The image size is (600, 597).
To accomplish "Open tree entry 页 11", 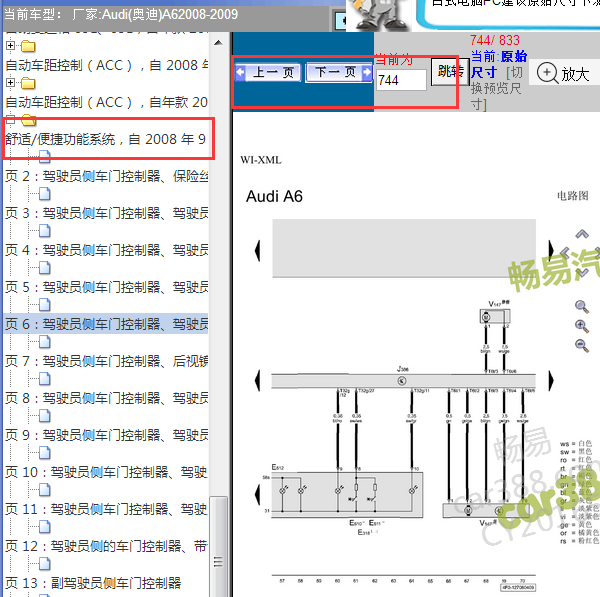I will pos(107,509).
